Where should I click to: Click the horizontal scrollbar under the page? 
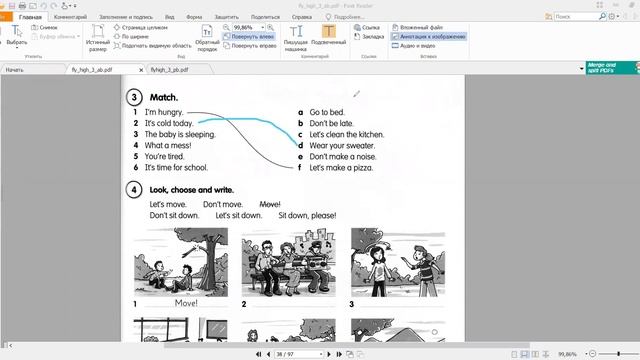pos(347,345)
